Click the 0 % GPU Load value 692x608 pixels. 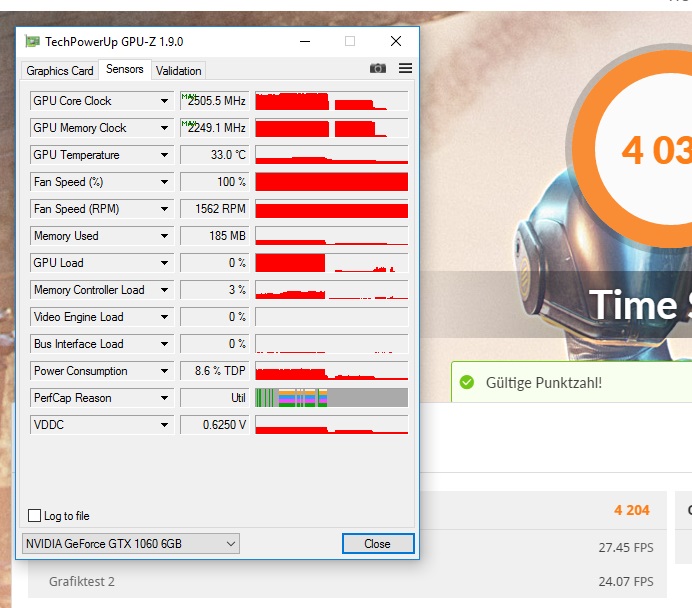(x=214, y=263)
